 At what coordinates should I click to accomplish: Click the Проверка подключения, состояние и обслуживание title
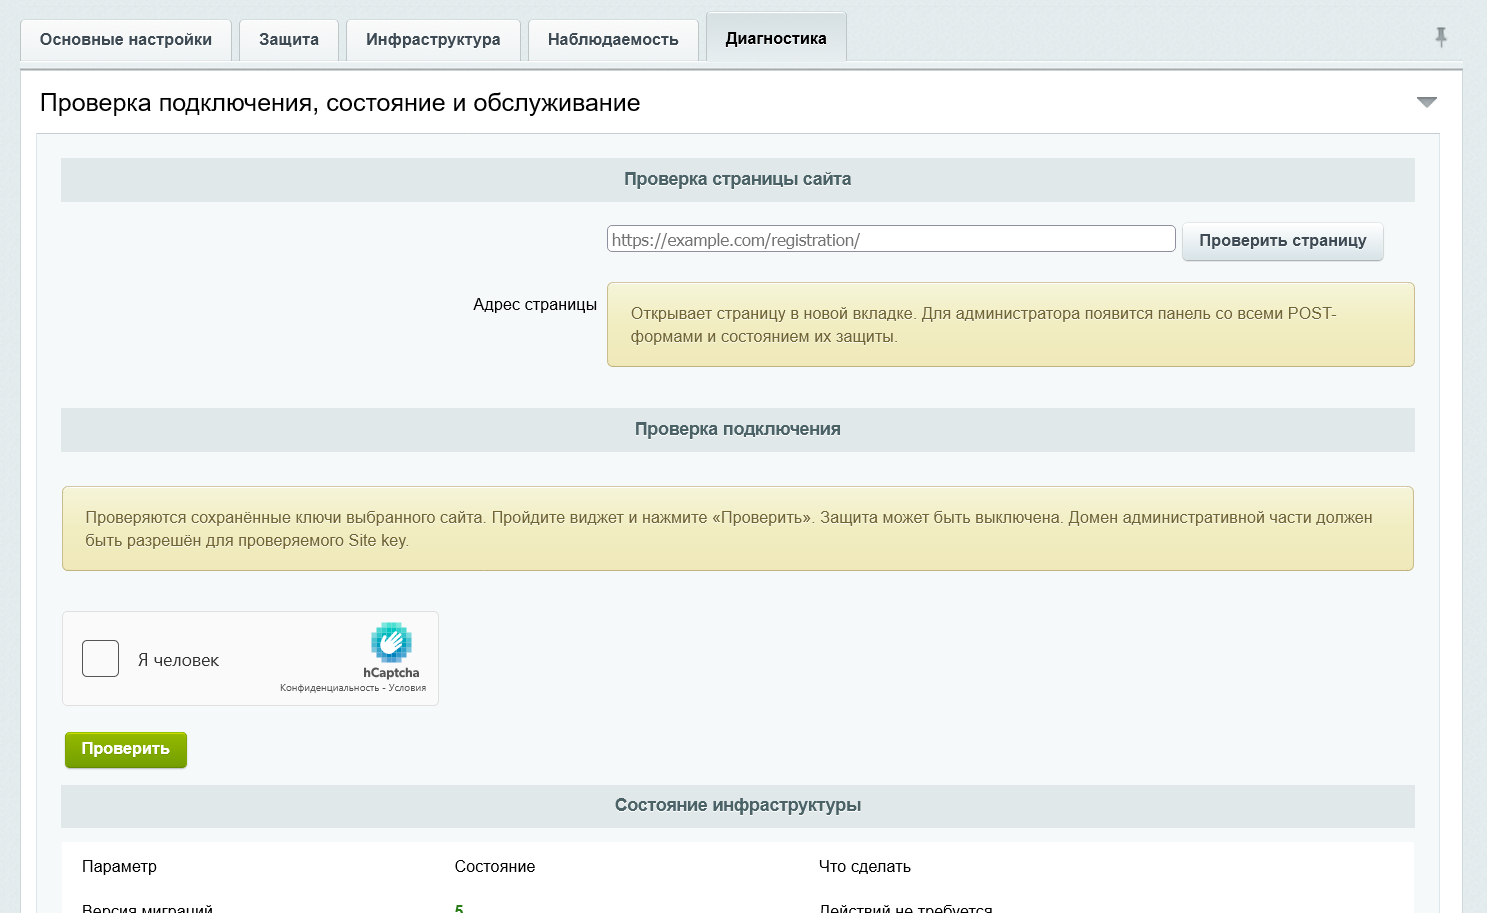pos(340,103)
